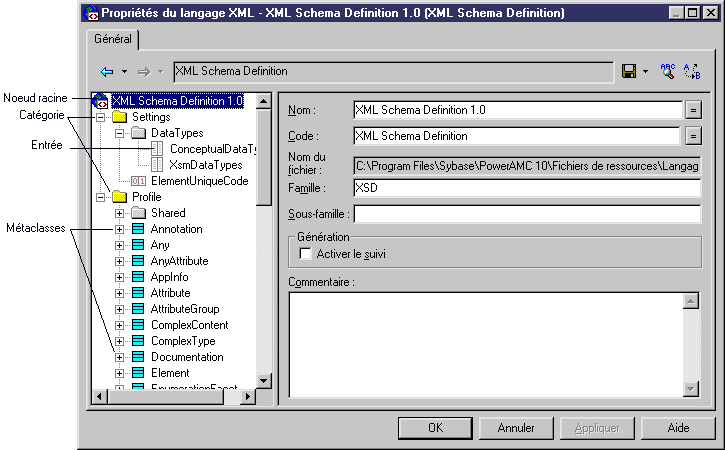This screenshot has width=725, height=450.
Task: Click the Attribute metaclass icon
Action: click(x=138, y=293)
